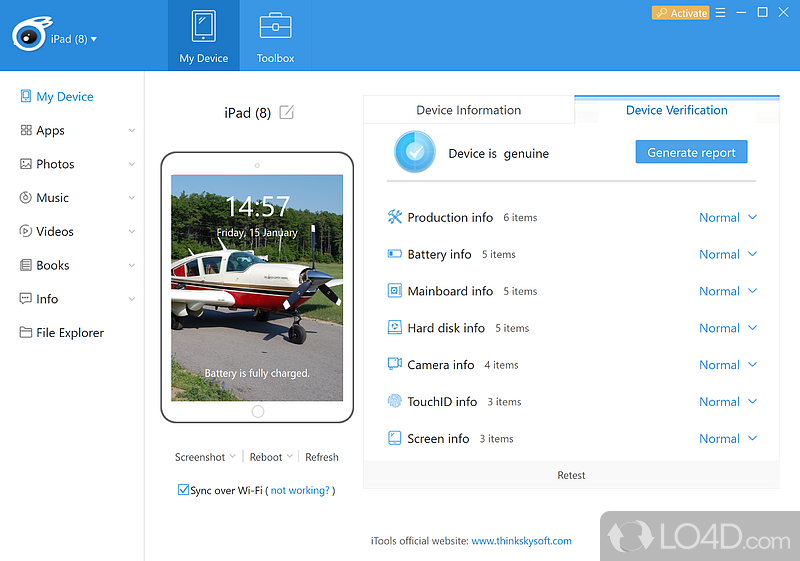Click the Apps grid icon in sidebar

(26, 130)
